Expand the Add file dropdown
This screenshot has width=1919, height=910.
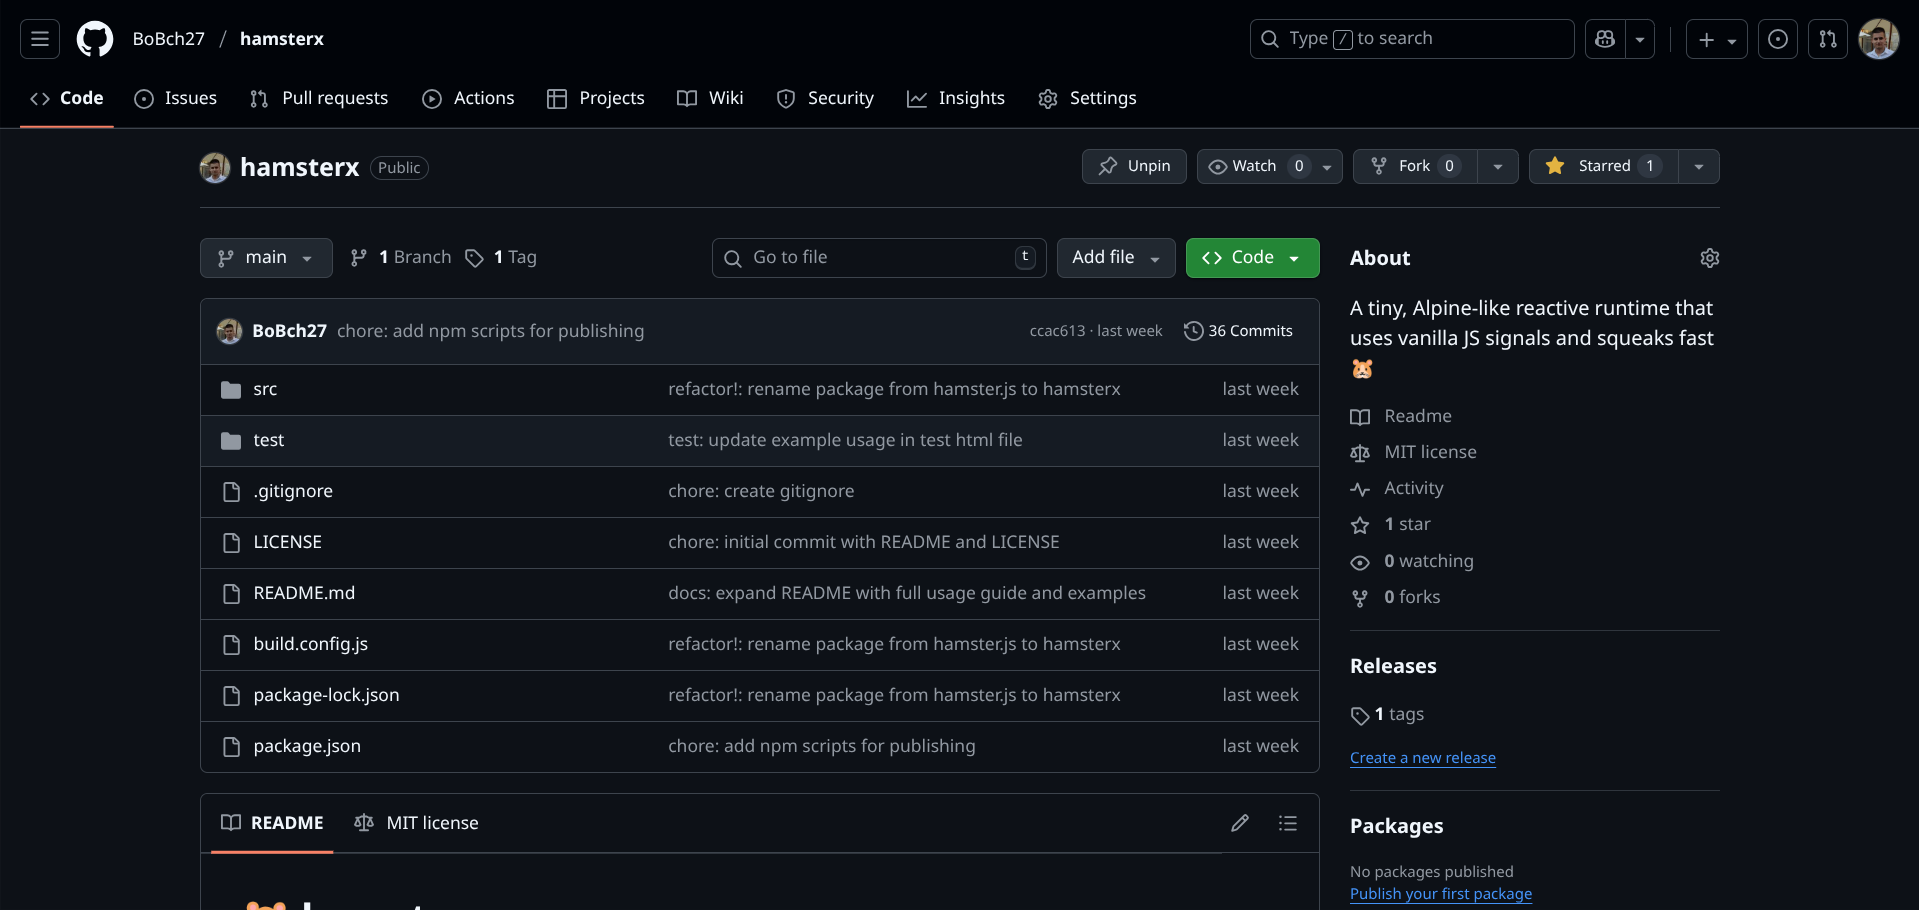[x=1115, y=258]
